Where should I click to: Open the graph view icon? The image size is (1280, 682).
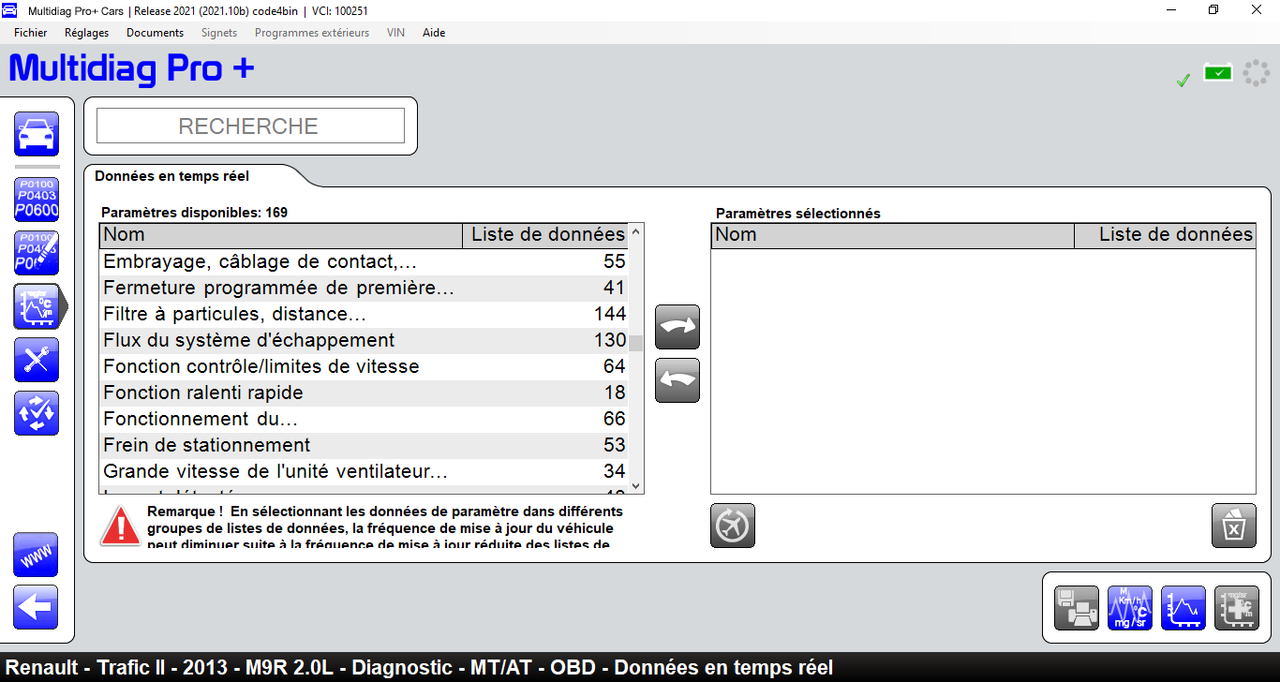[1183, 607]
